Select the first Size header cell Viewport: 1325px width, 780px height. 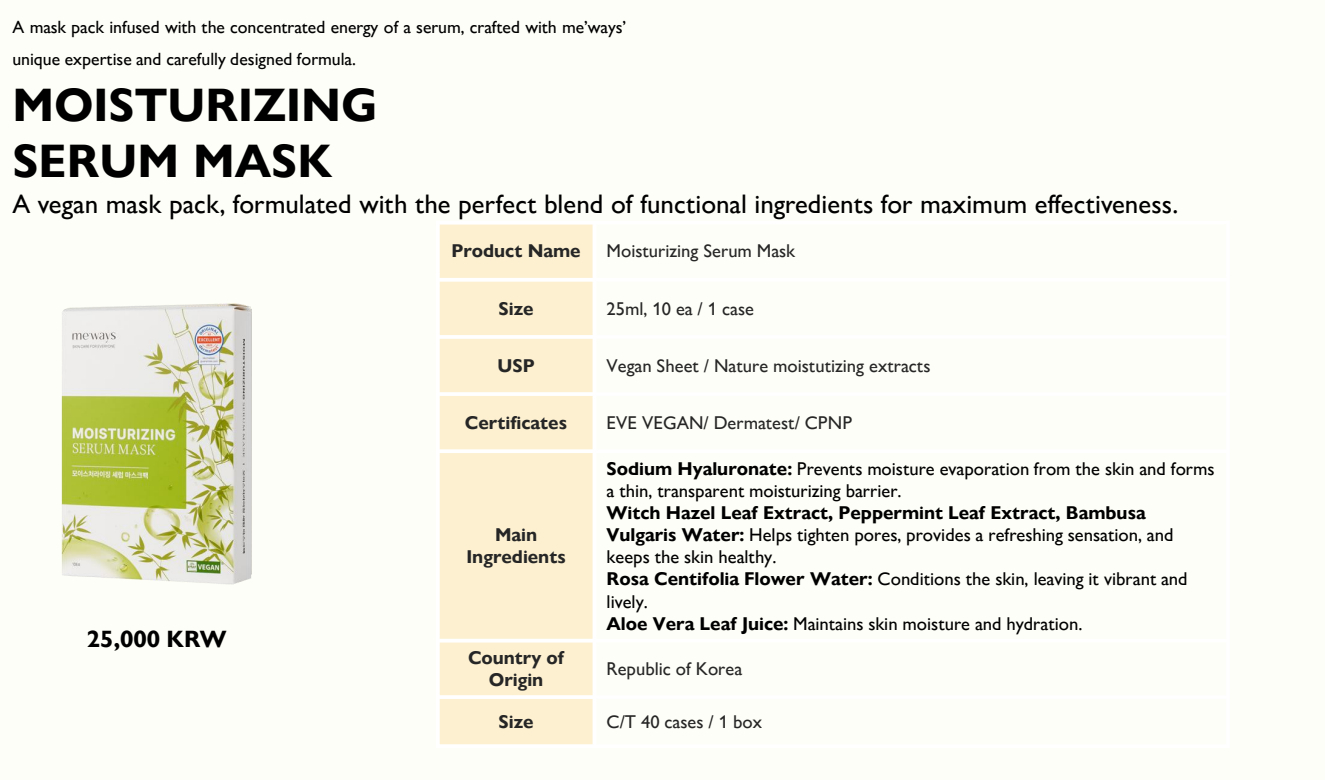pos(516,309)
